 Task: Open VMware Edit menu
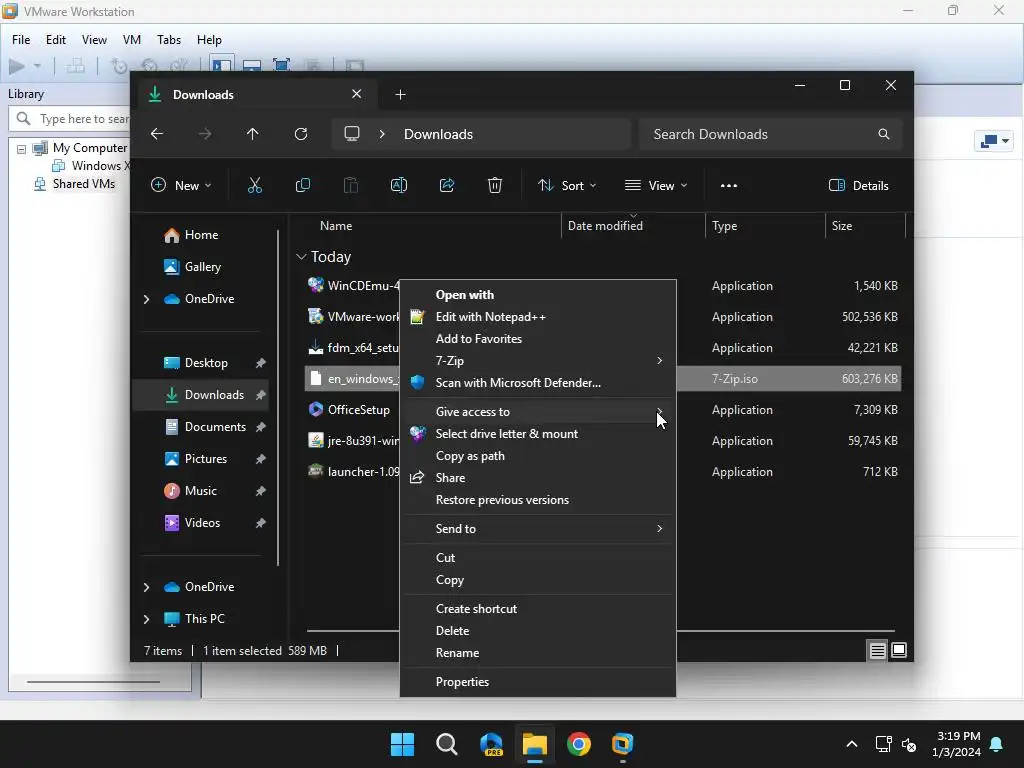pos(56,40)
